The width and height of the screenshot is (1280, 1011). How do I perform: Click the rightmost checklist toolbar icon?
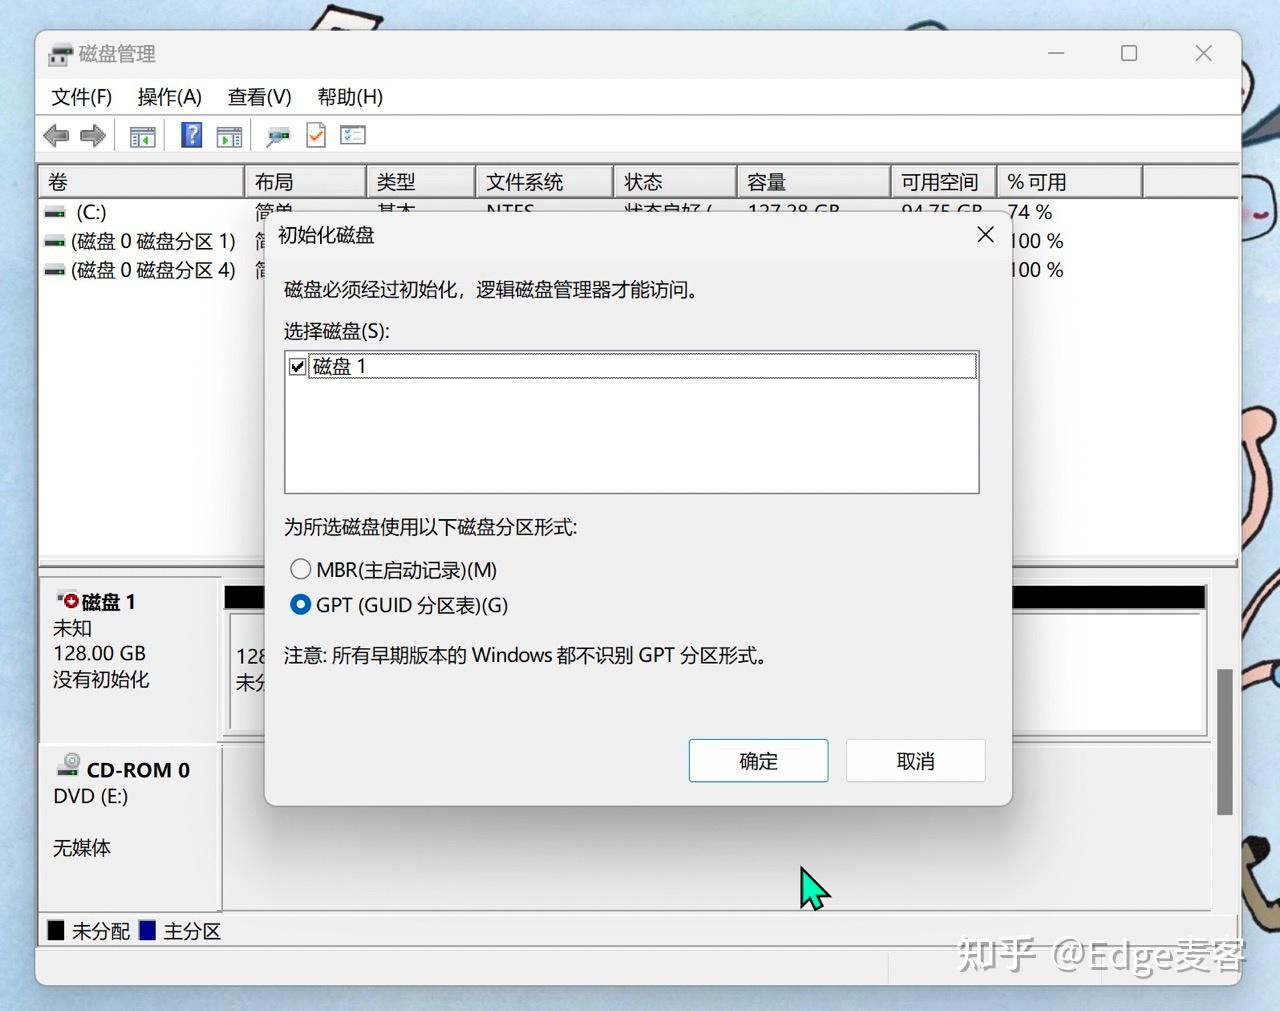pyautogui.click(x=353, y=135)
